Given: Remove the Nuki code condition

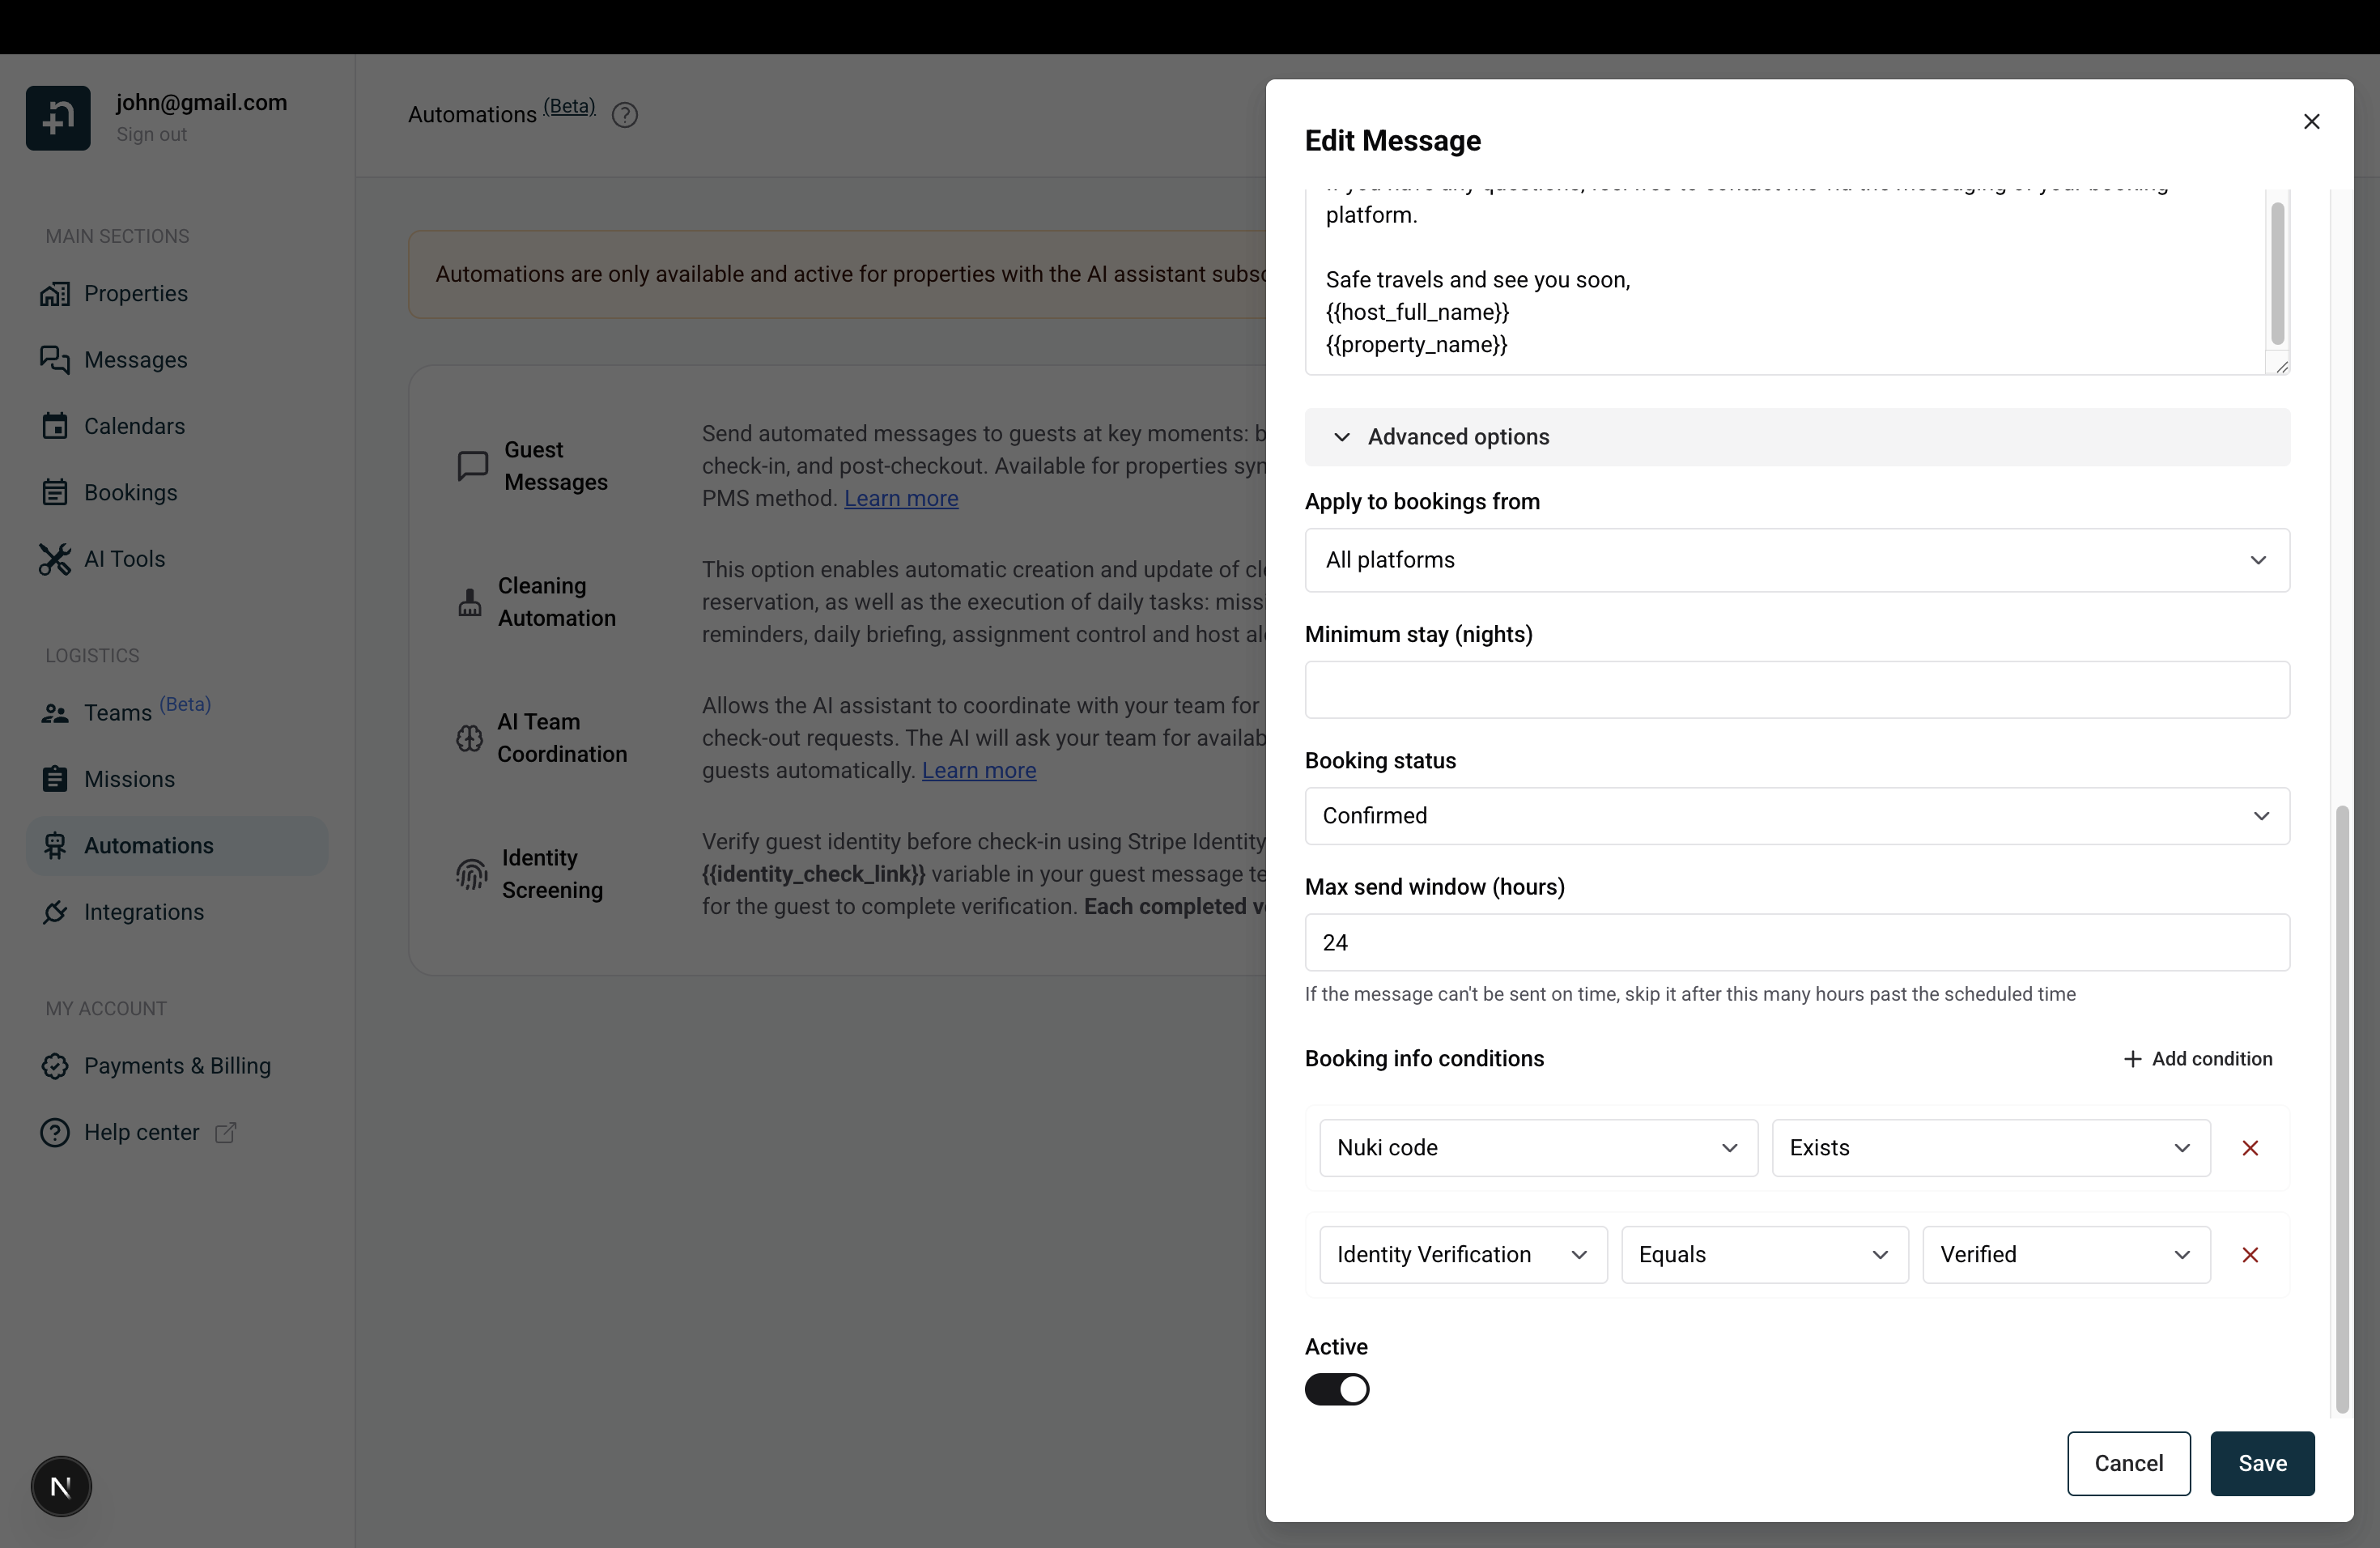Looking at the screenshot, I should (2250, 1148).
